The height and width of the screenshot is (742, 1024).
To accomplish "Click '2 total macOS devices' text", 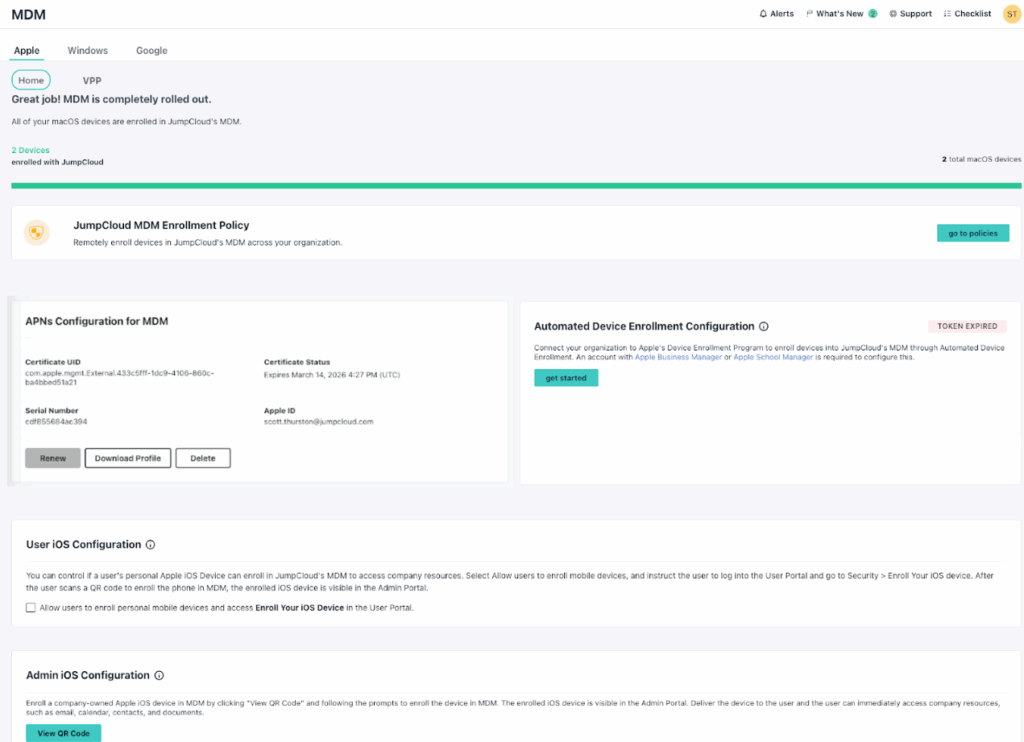I will (981, 159).
